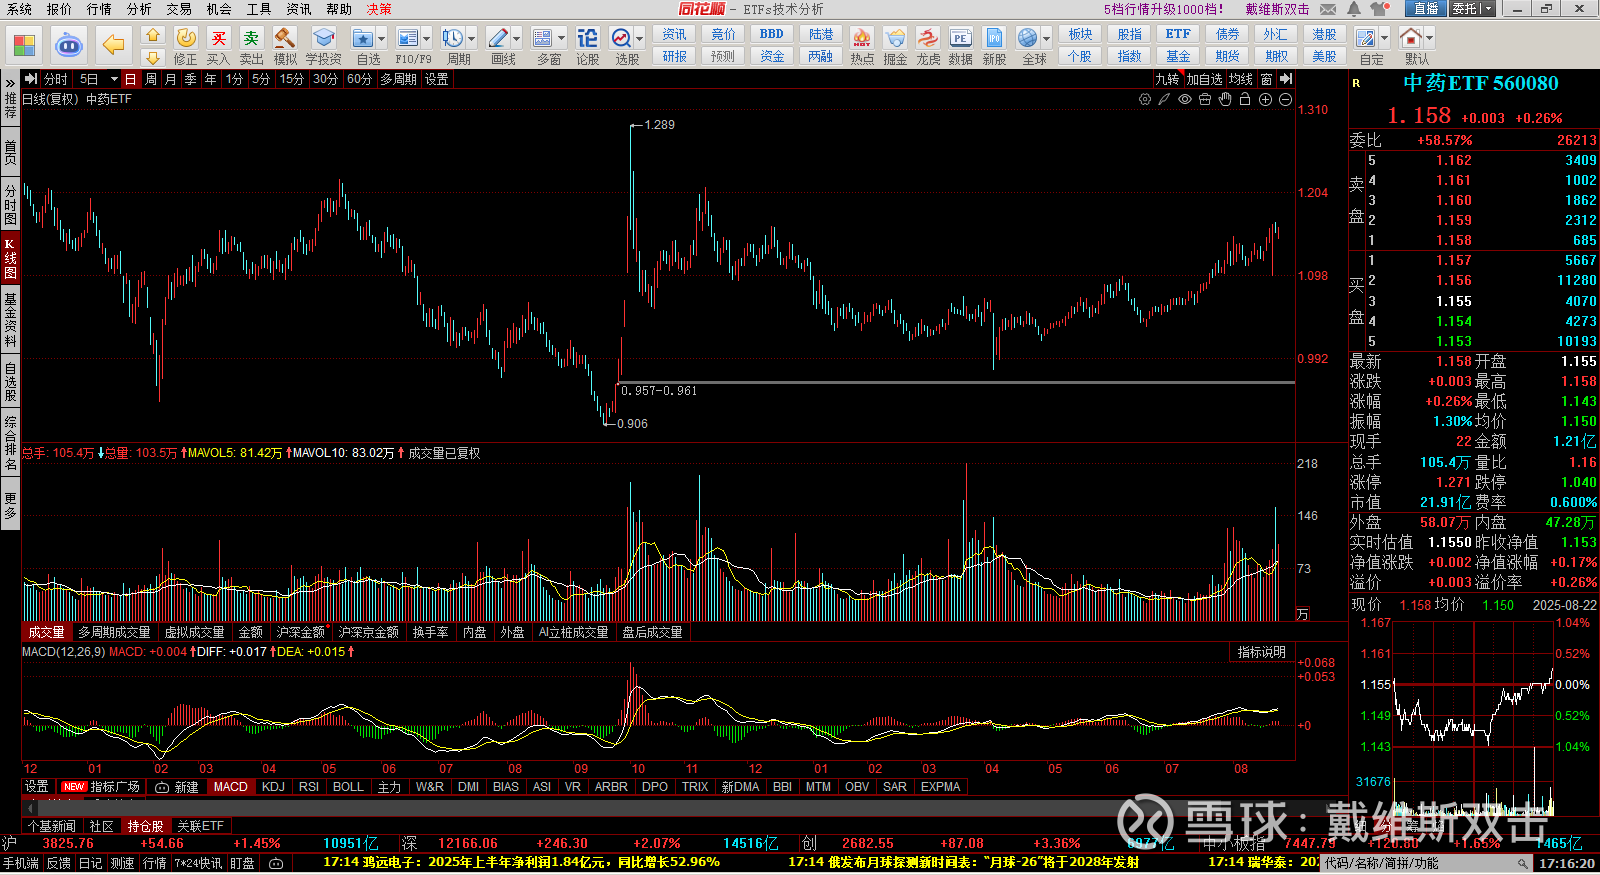Expand 全球 dropdown arrow

tap(1047, 39)
